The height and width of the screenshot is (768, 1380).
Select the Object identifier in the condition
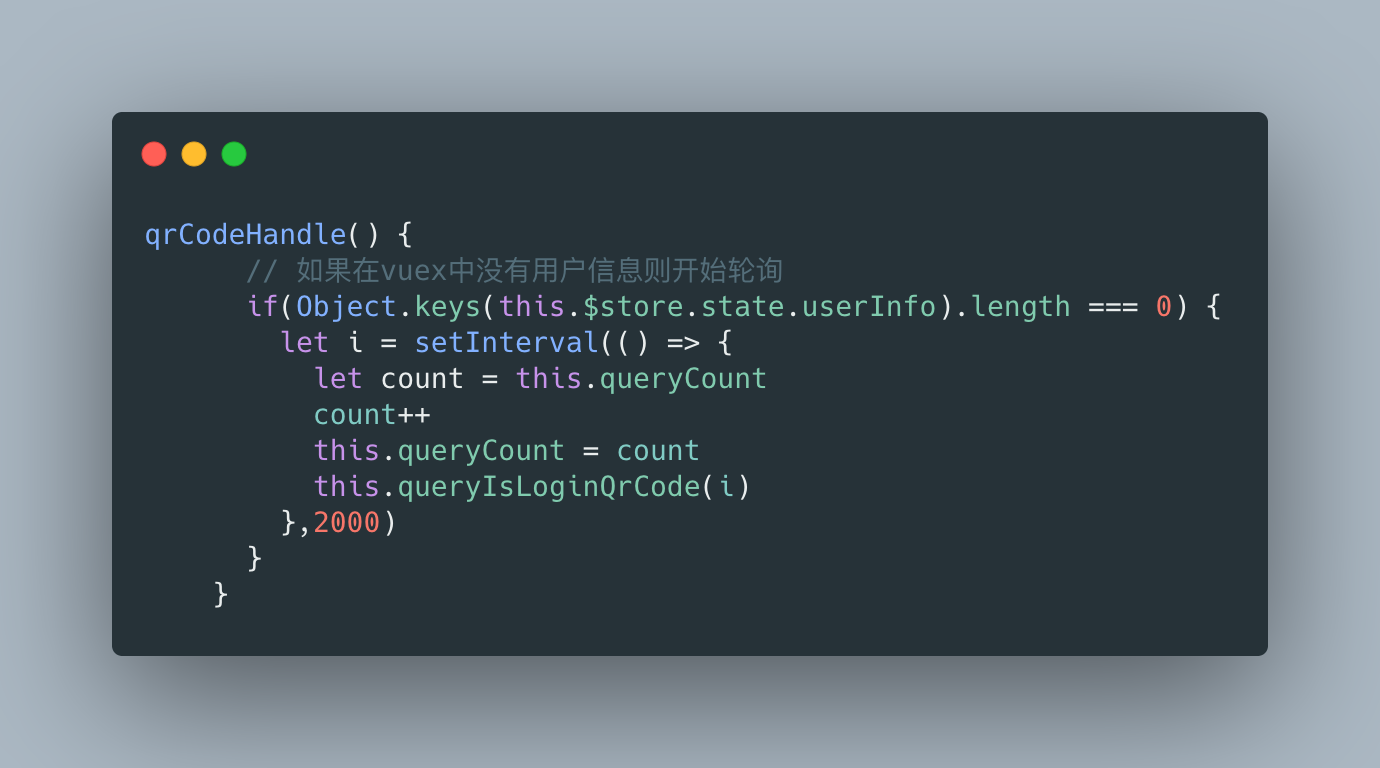click(347, 306)
